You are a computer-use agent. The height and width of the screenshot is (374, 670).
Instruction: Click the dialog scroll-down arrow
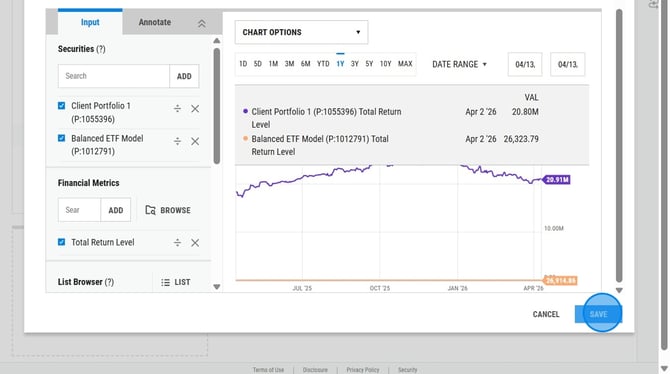[x=619, y=290]
